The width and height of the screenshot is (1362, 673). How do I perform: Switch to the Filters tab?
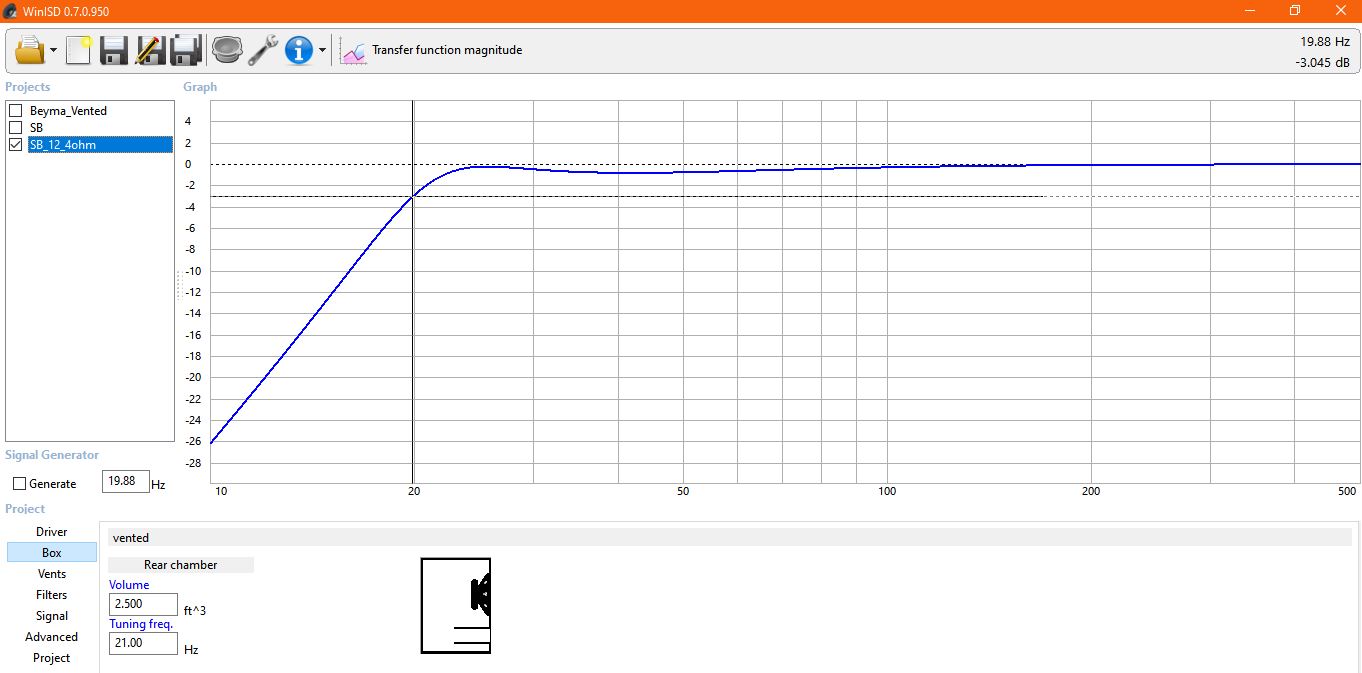[x=52, y=595]
